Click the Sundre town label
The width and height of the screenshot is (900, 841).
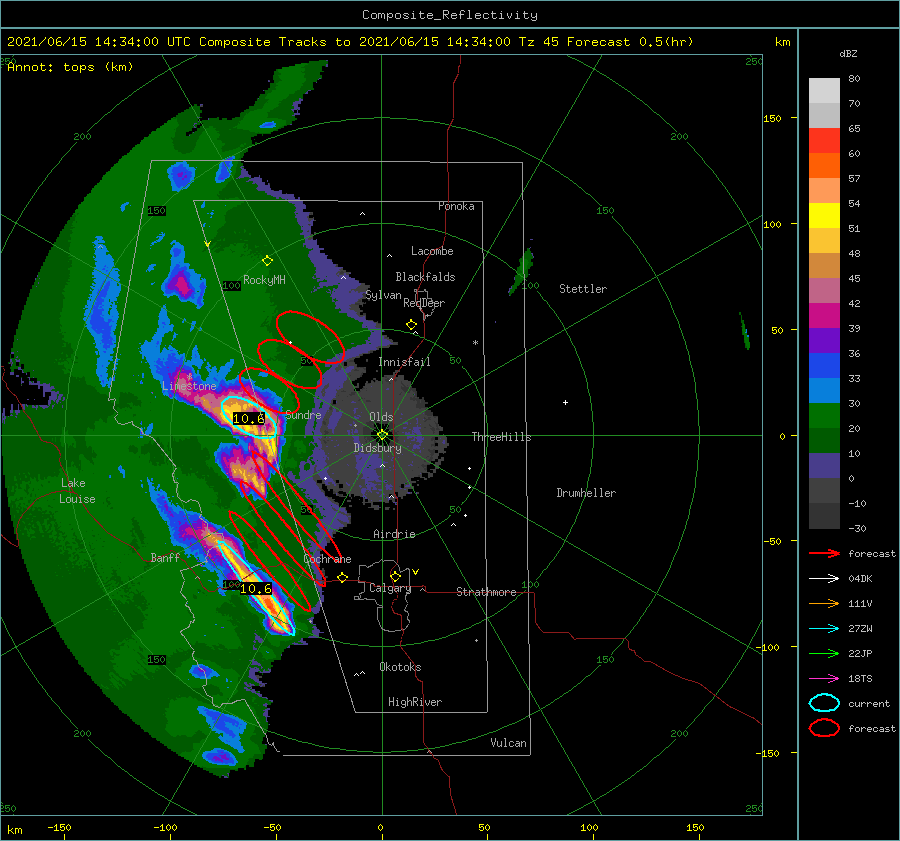click(x=303, y=415)
